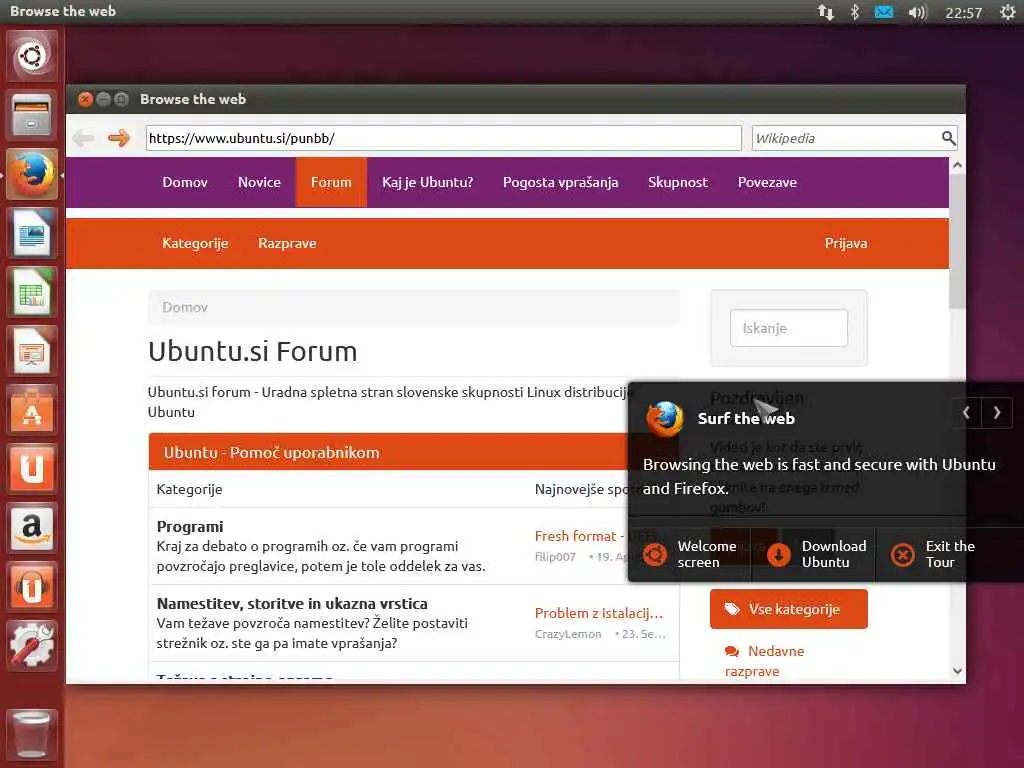Open the Bluetooth indicator
The width and height of the screenshot is (1024, 768).
[x=854, y=12]
